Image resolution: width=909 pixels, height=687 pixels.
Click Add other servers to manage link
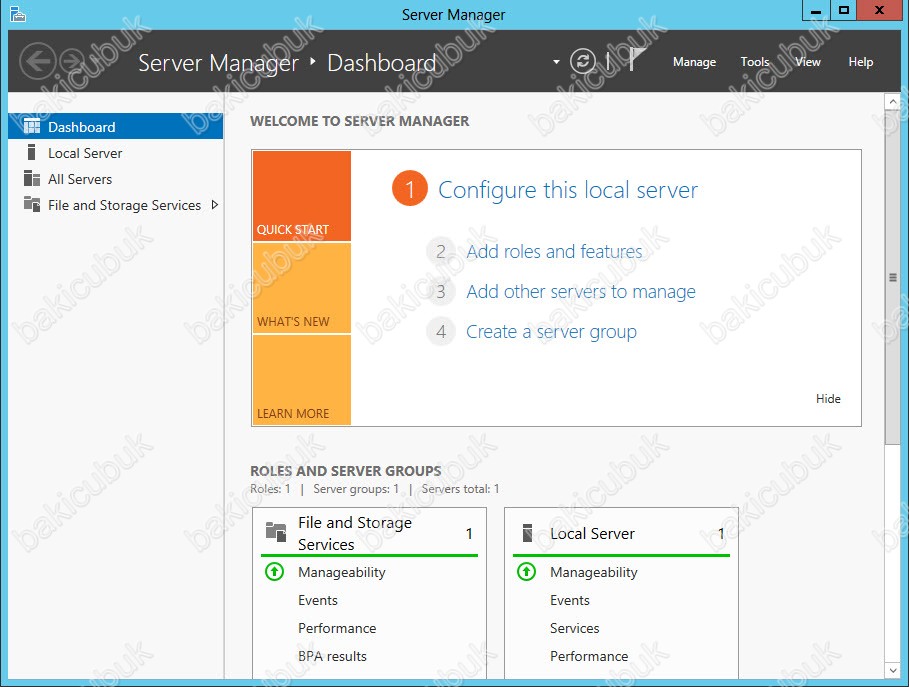coord(581,292)
